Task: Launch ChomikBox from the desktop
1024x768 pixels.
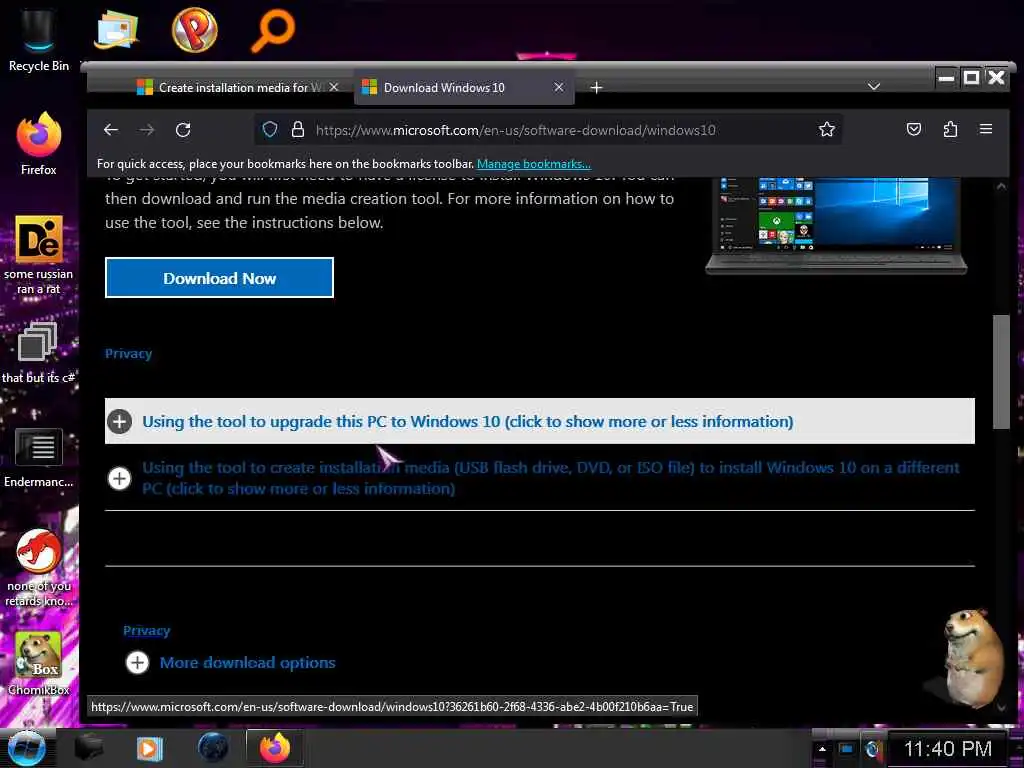Action: (x=39, y=663)
